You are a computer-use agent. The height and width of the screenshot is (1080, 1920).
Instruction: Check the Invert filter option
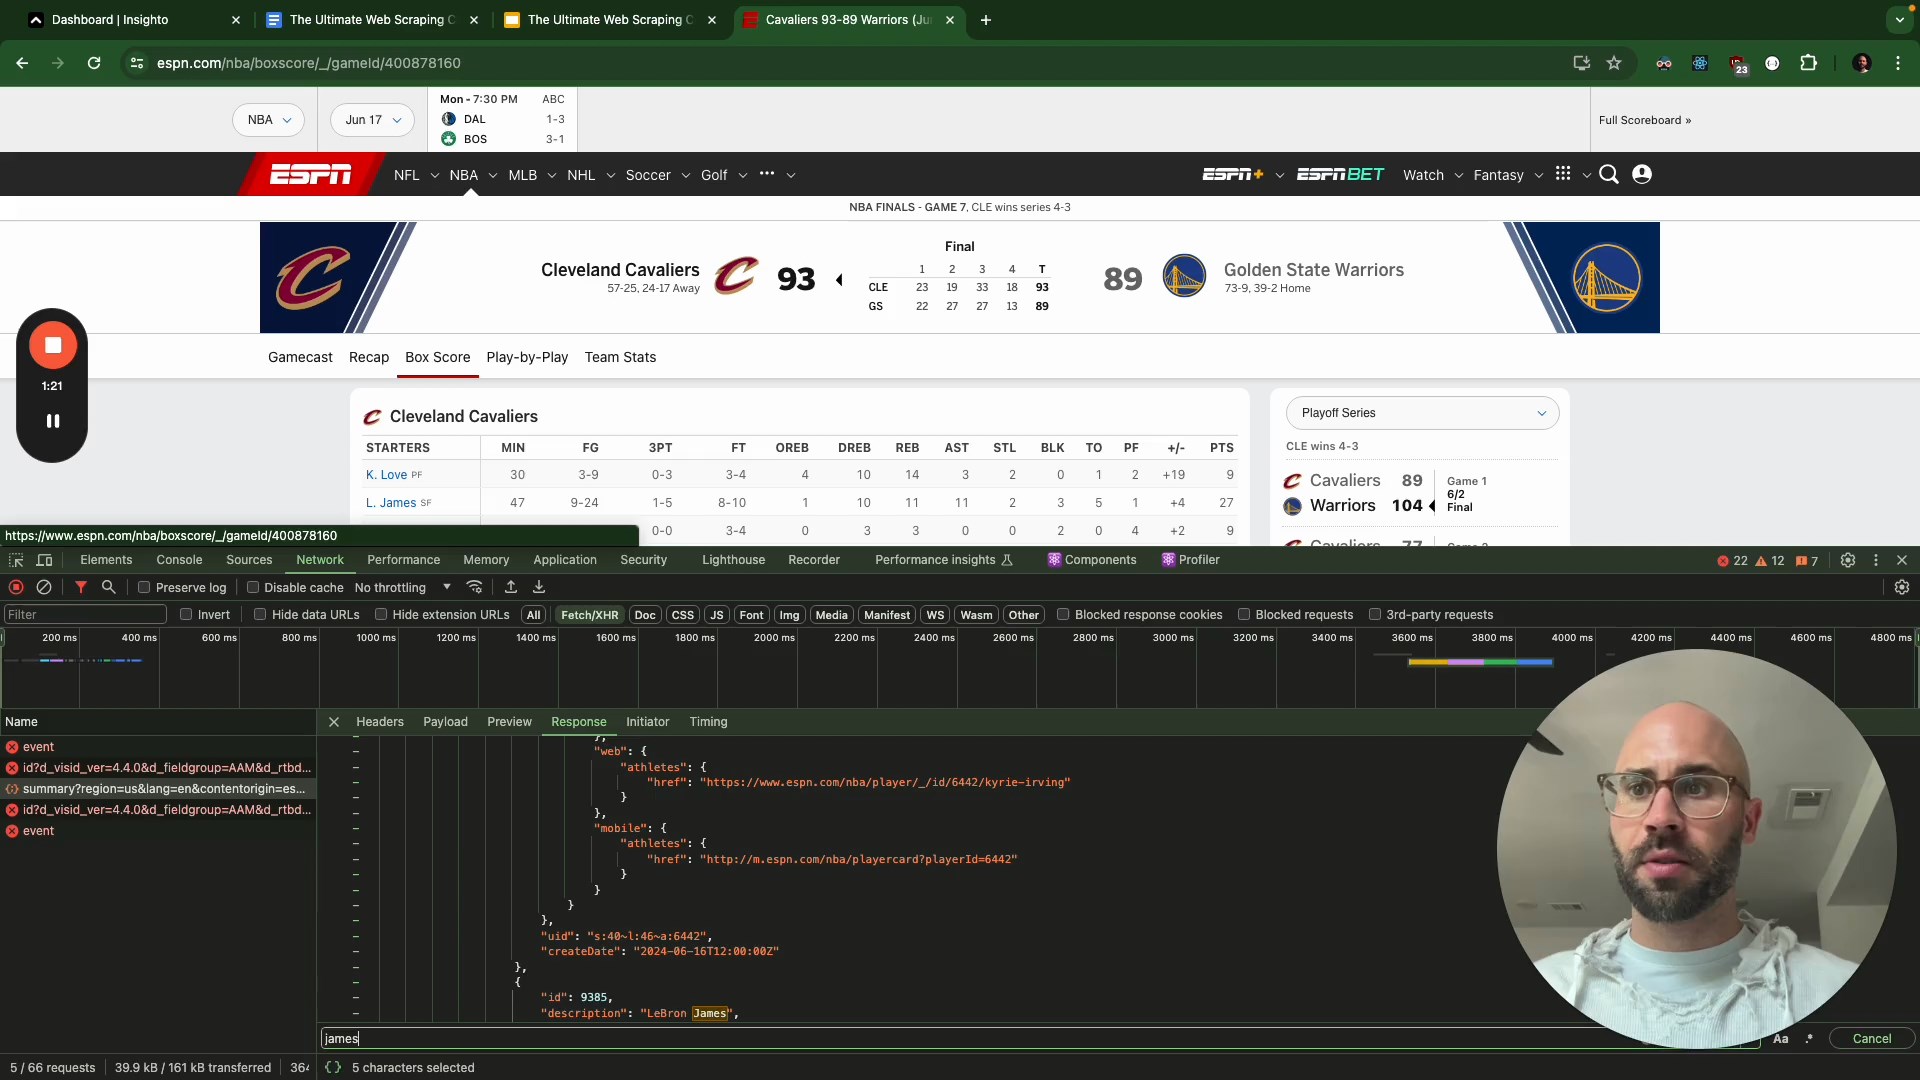pyautogui.click(x=186, y=615)
